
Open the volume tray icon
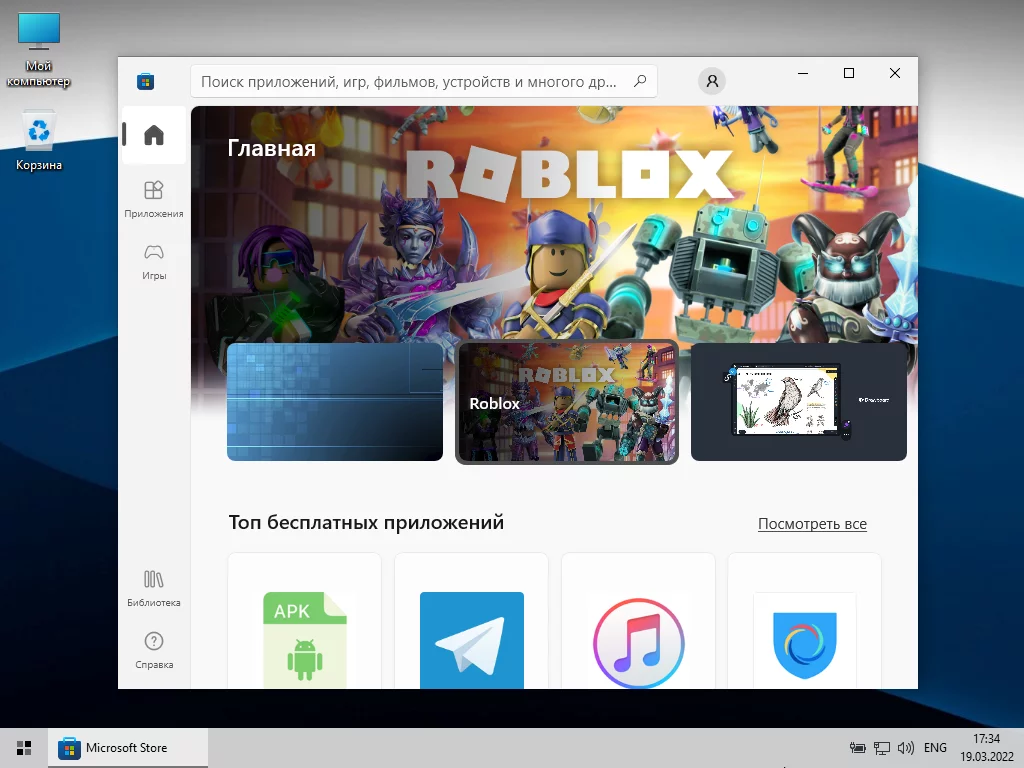pyautogui.click(x=906, y=748)
